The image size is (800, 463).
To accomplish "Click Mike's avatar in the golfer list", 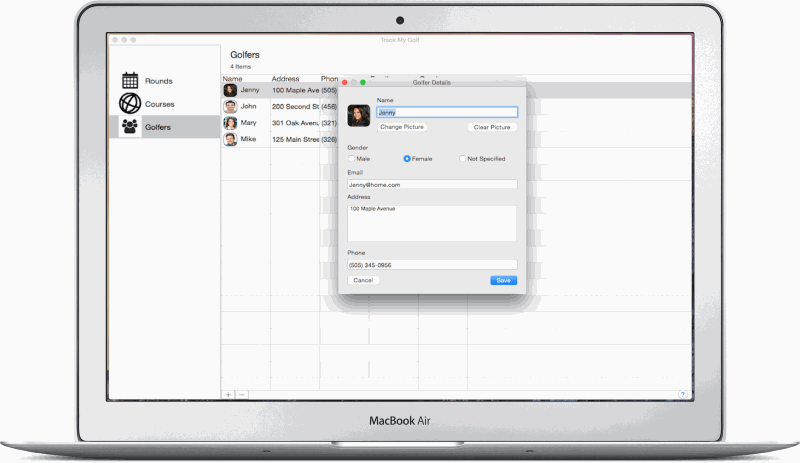I will (230, 140).
